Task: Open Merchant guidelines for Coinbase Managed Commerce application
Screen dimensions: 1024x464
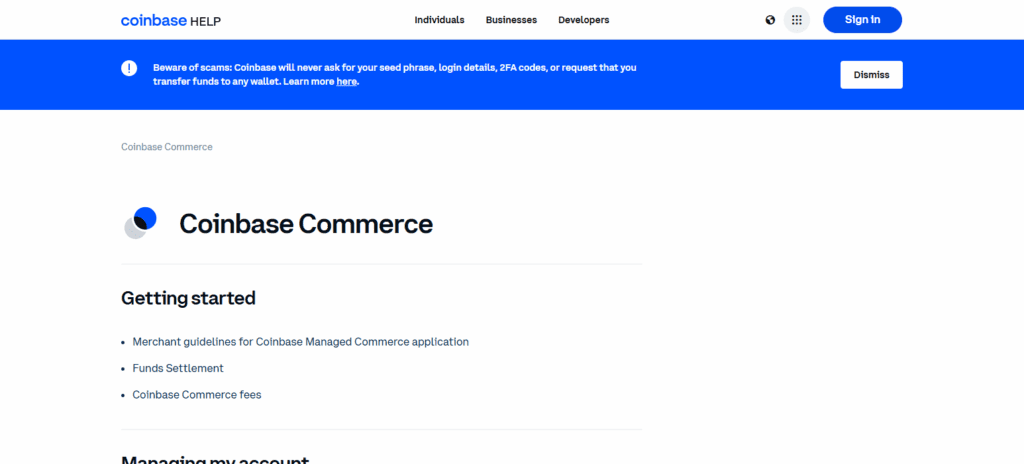Action: pyautogui.click(x=300, y=342)
